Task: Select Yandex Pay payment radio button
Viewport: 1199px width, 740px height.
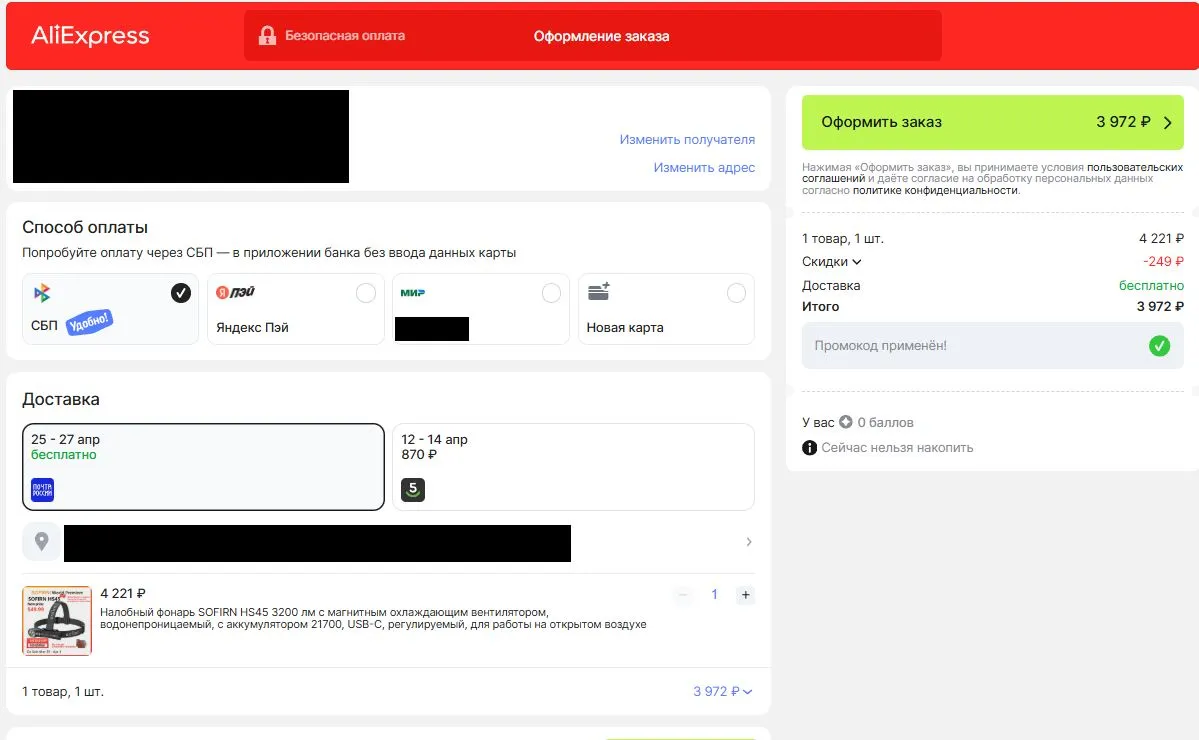Action: [366, 293]
